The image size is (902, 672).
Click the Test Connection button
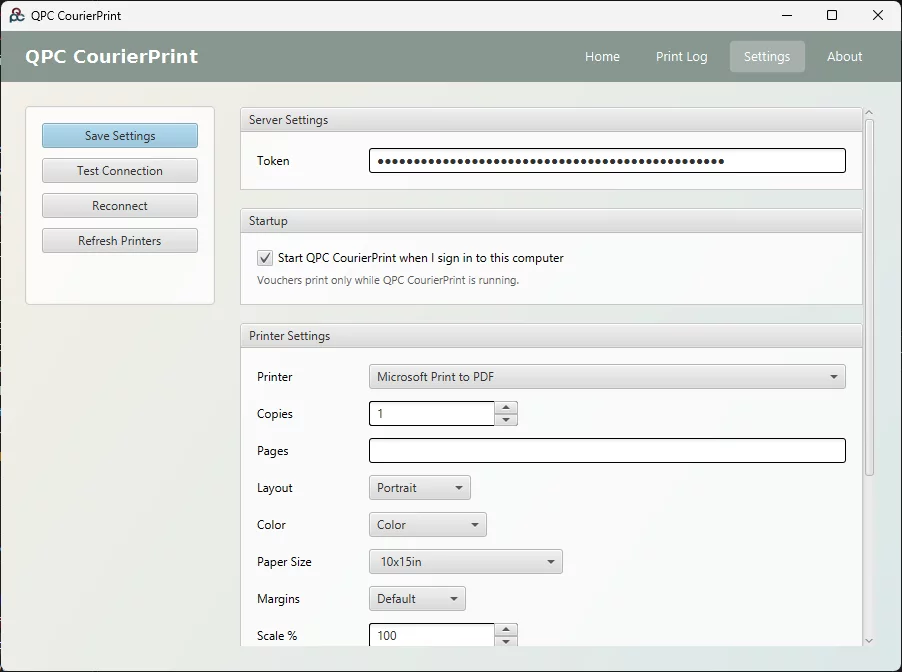pyautogui.click(x=120, y=171)
